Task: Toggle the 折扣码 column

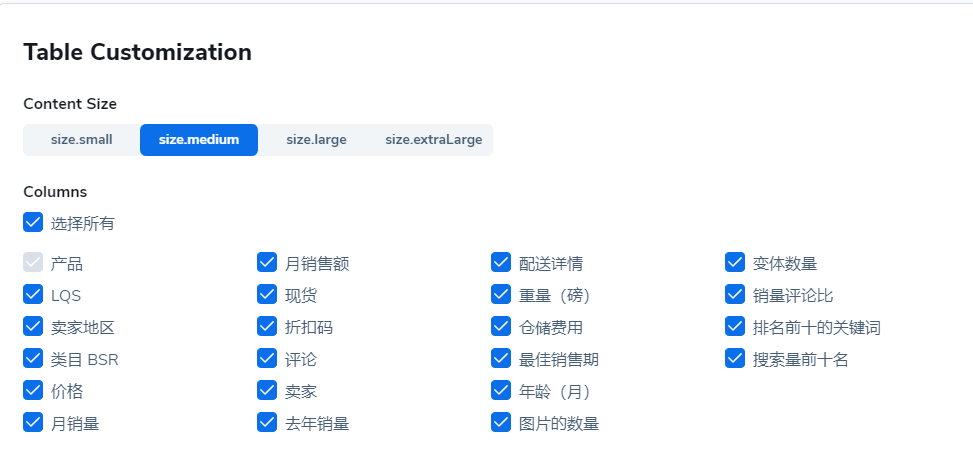Action: [267, 326]
